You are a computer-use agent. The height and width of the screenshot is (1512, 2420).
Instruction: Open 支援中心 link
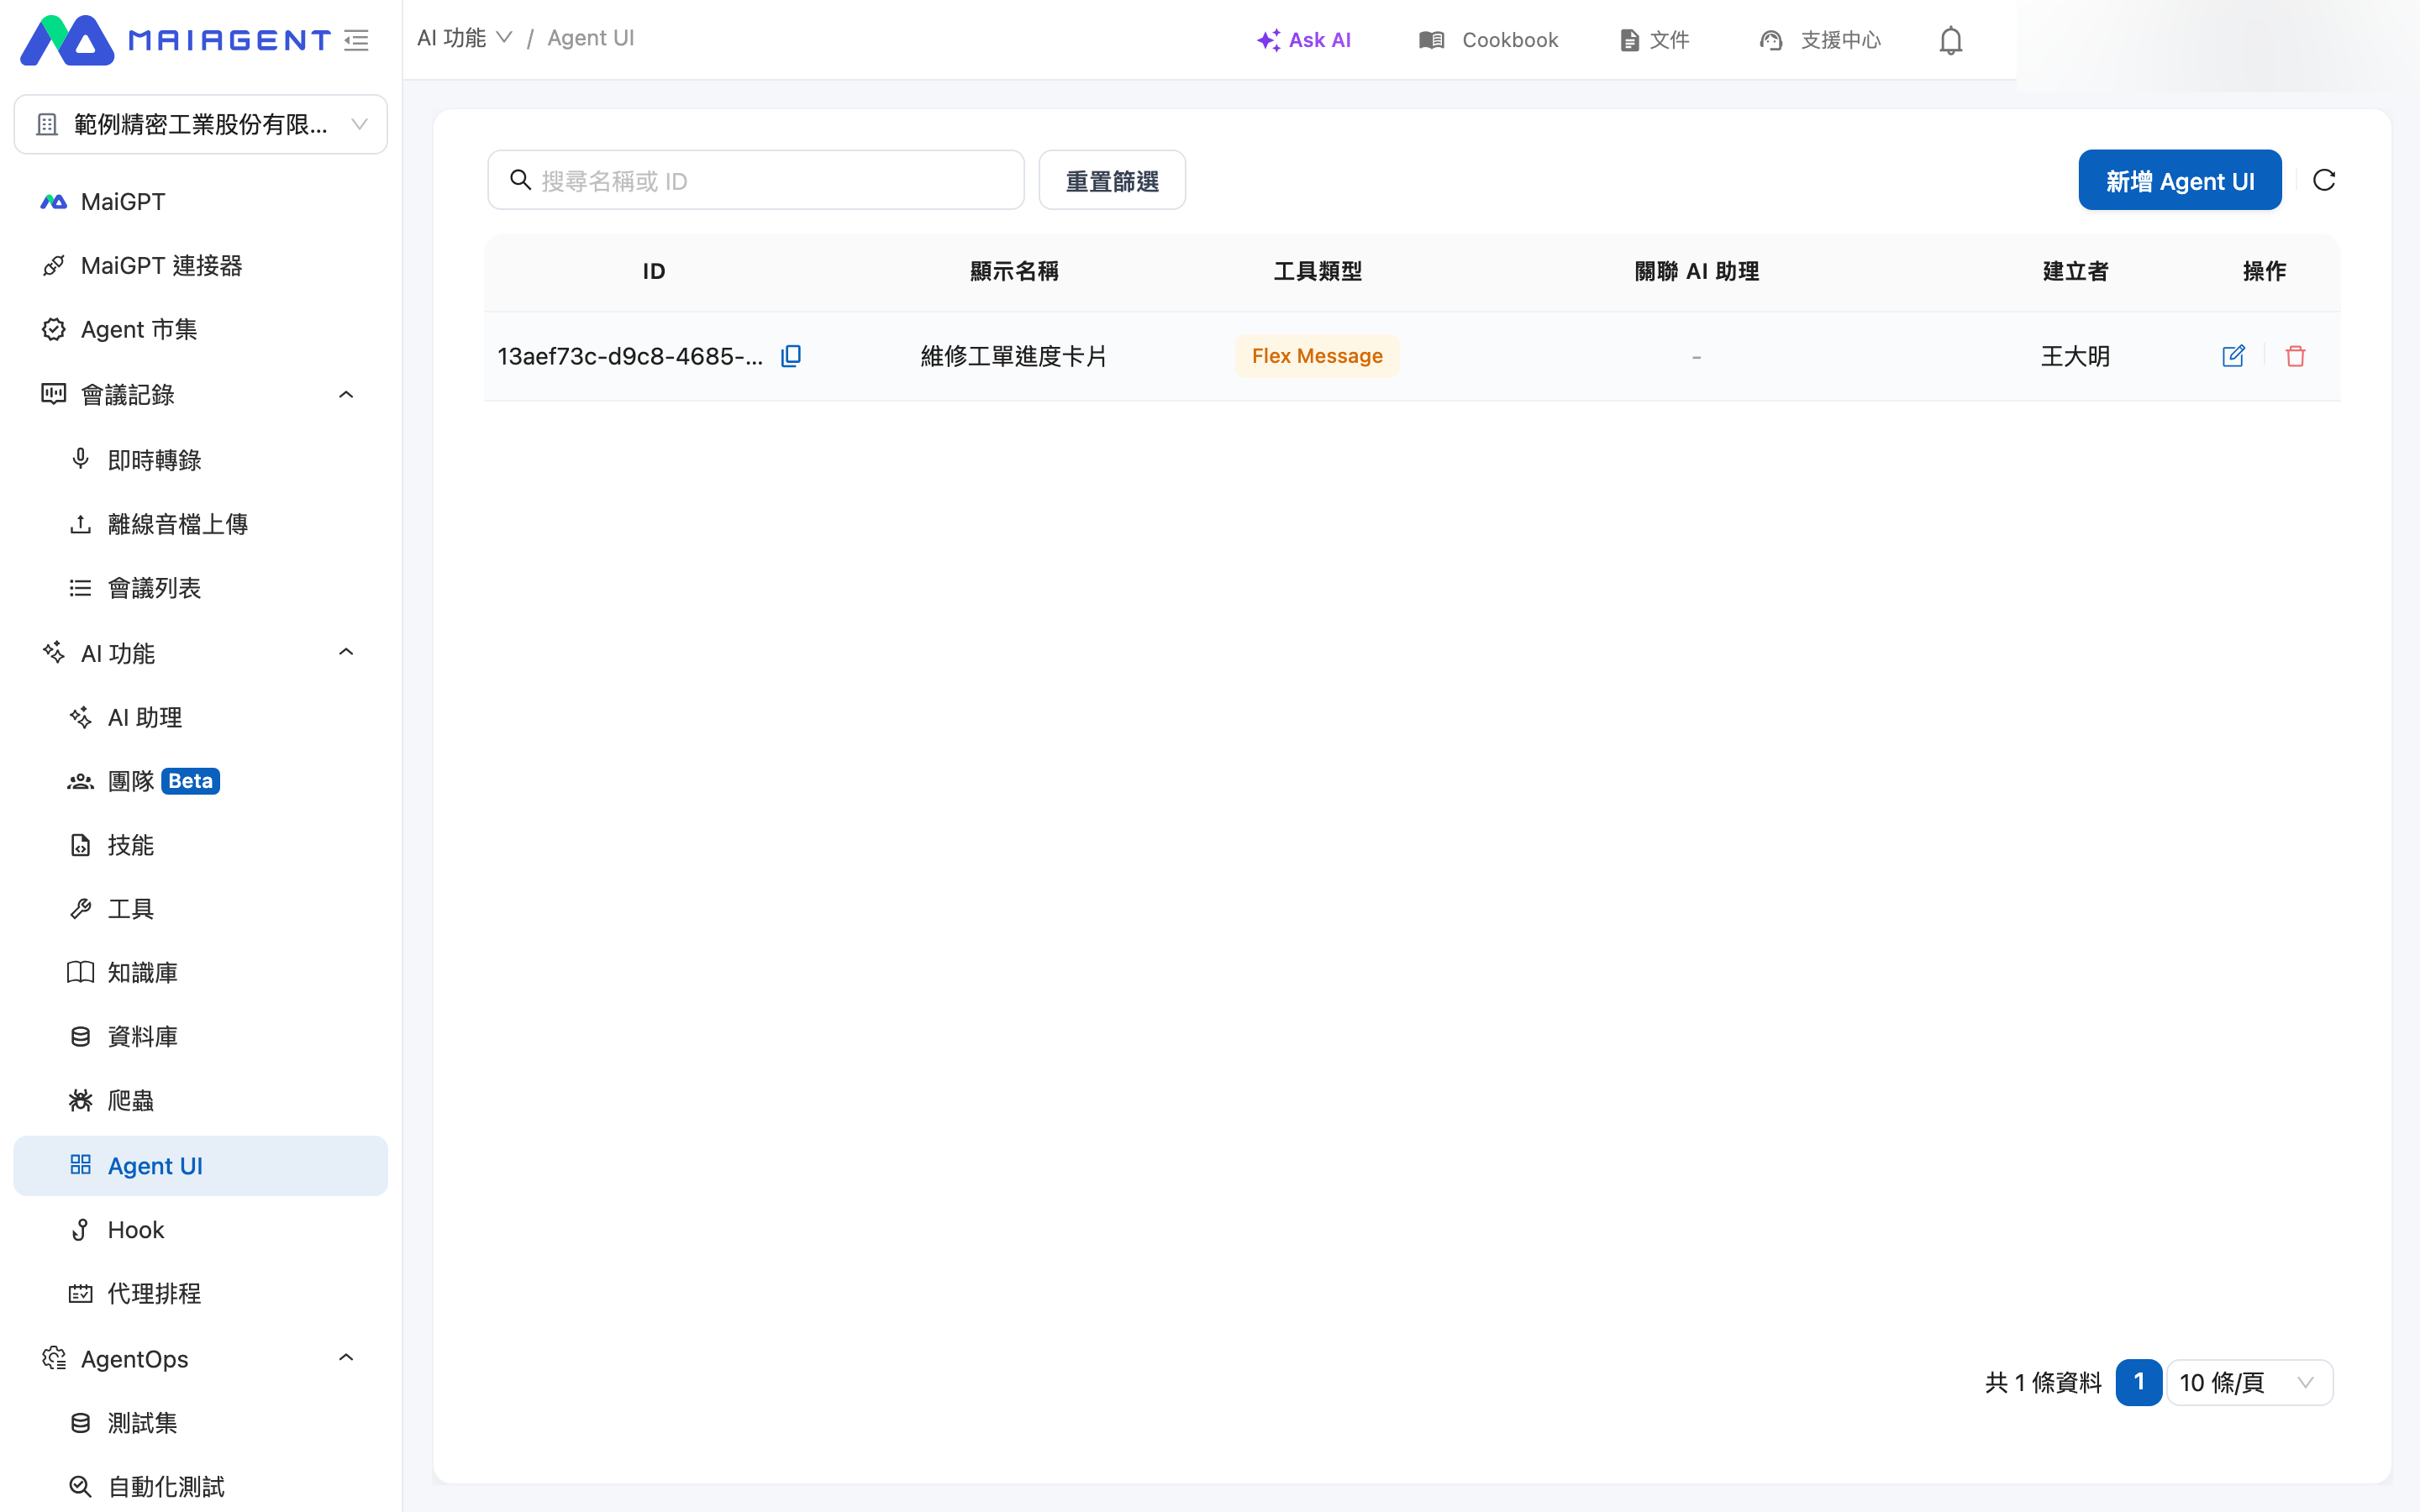1820,40
